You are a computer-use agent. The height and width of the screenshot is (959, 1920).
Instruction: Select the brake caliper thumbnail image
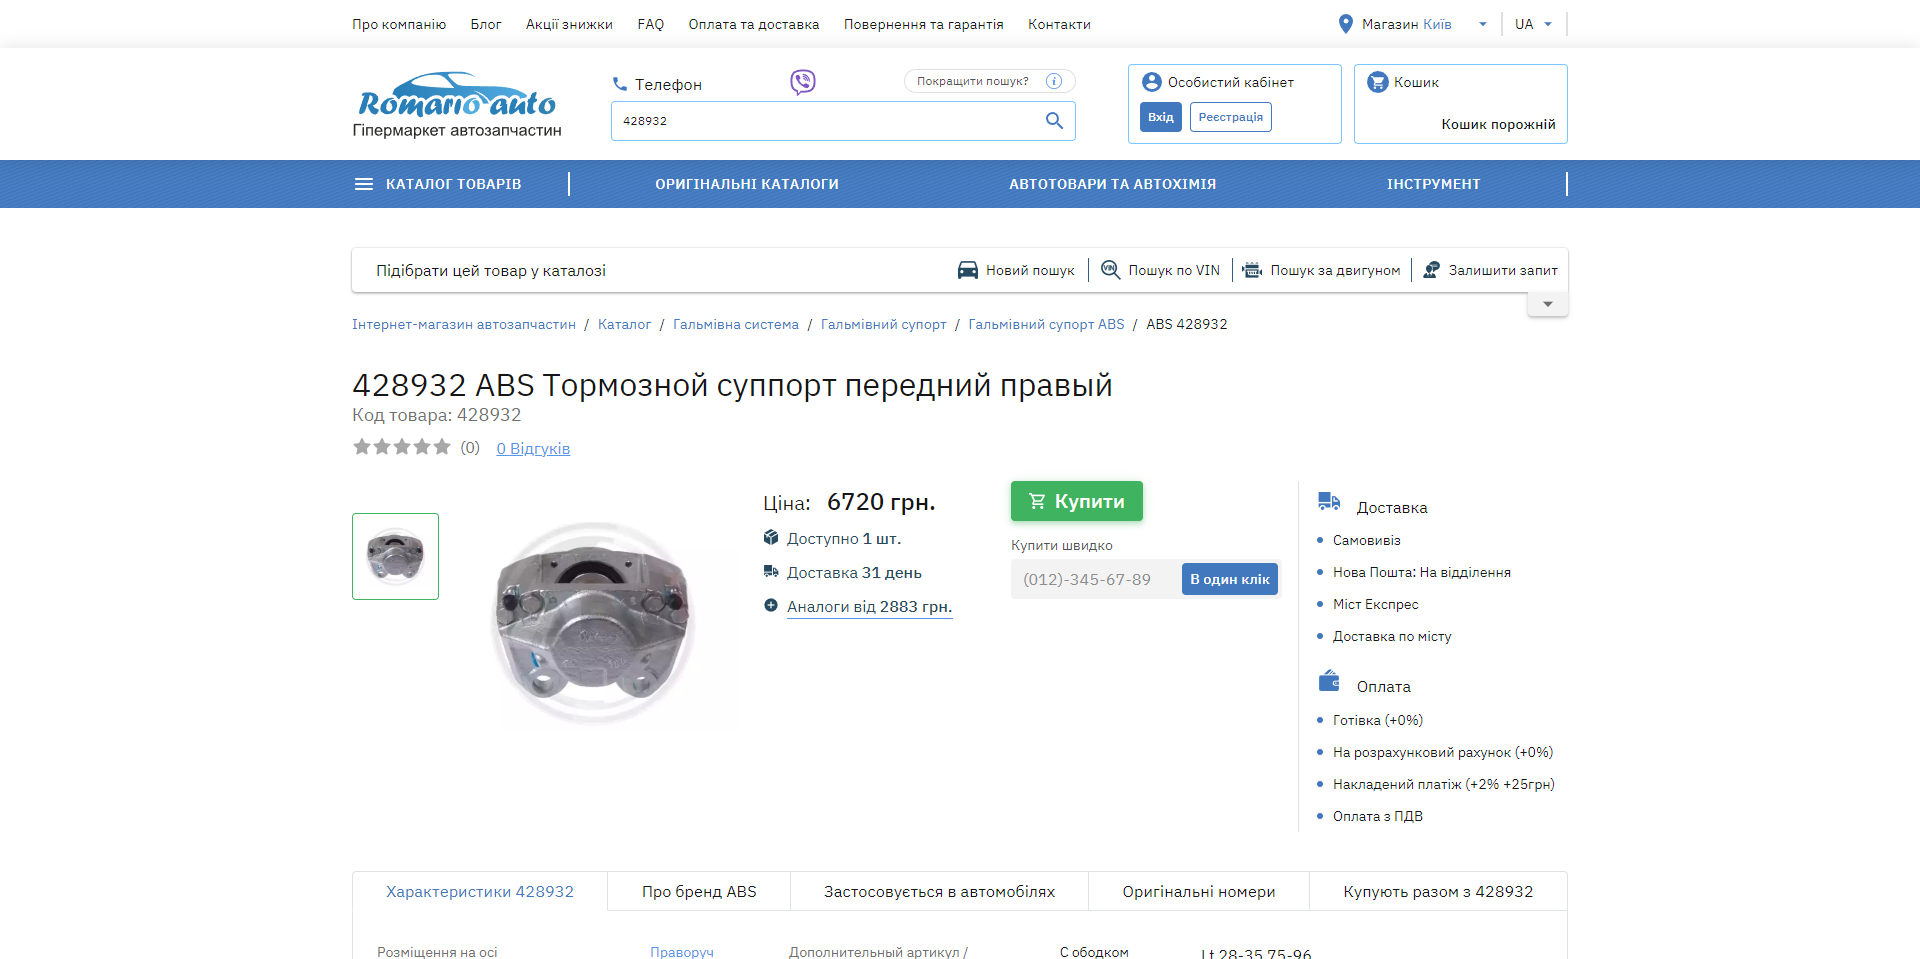coord(395,556)
